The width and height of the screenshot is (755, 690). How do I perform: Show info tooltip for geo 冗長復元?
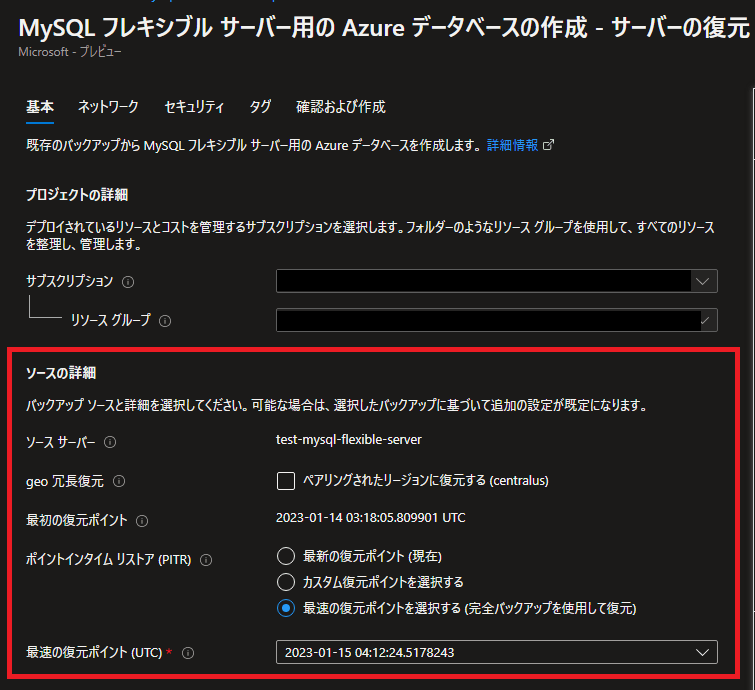click(119, 481)
